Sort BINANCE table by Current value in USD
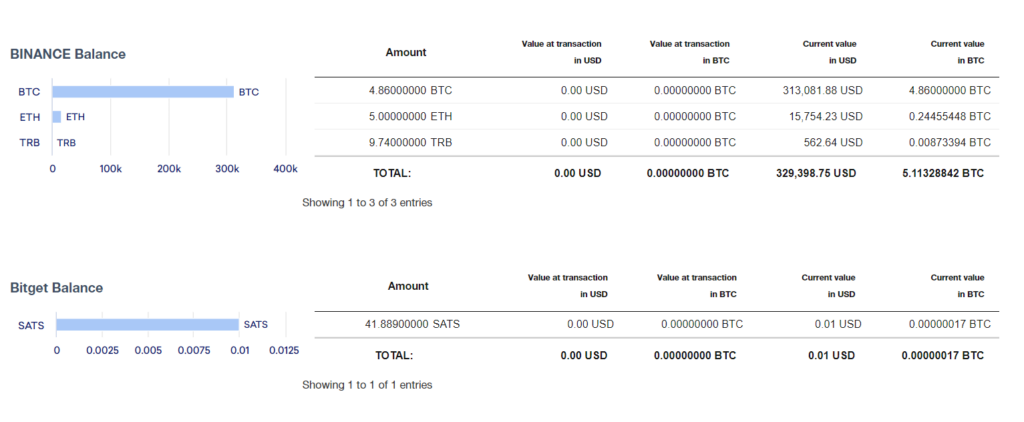 829,52
